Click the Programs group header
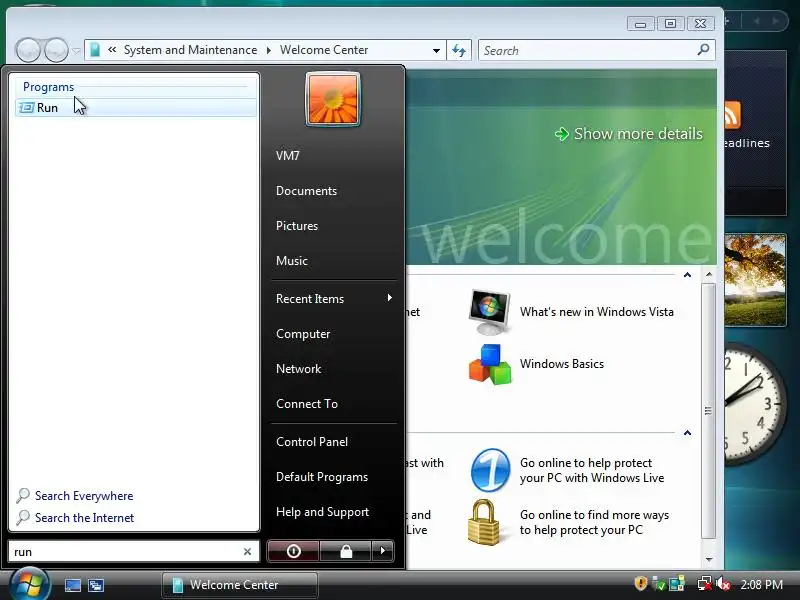This screenshot has height=600, width=800. (x=48, y=87)
